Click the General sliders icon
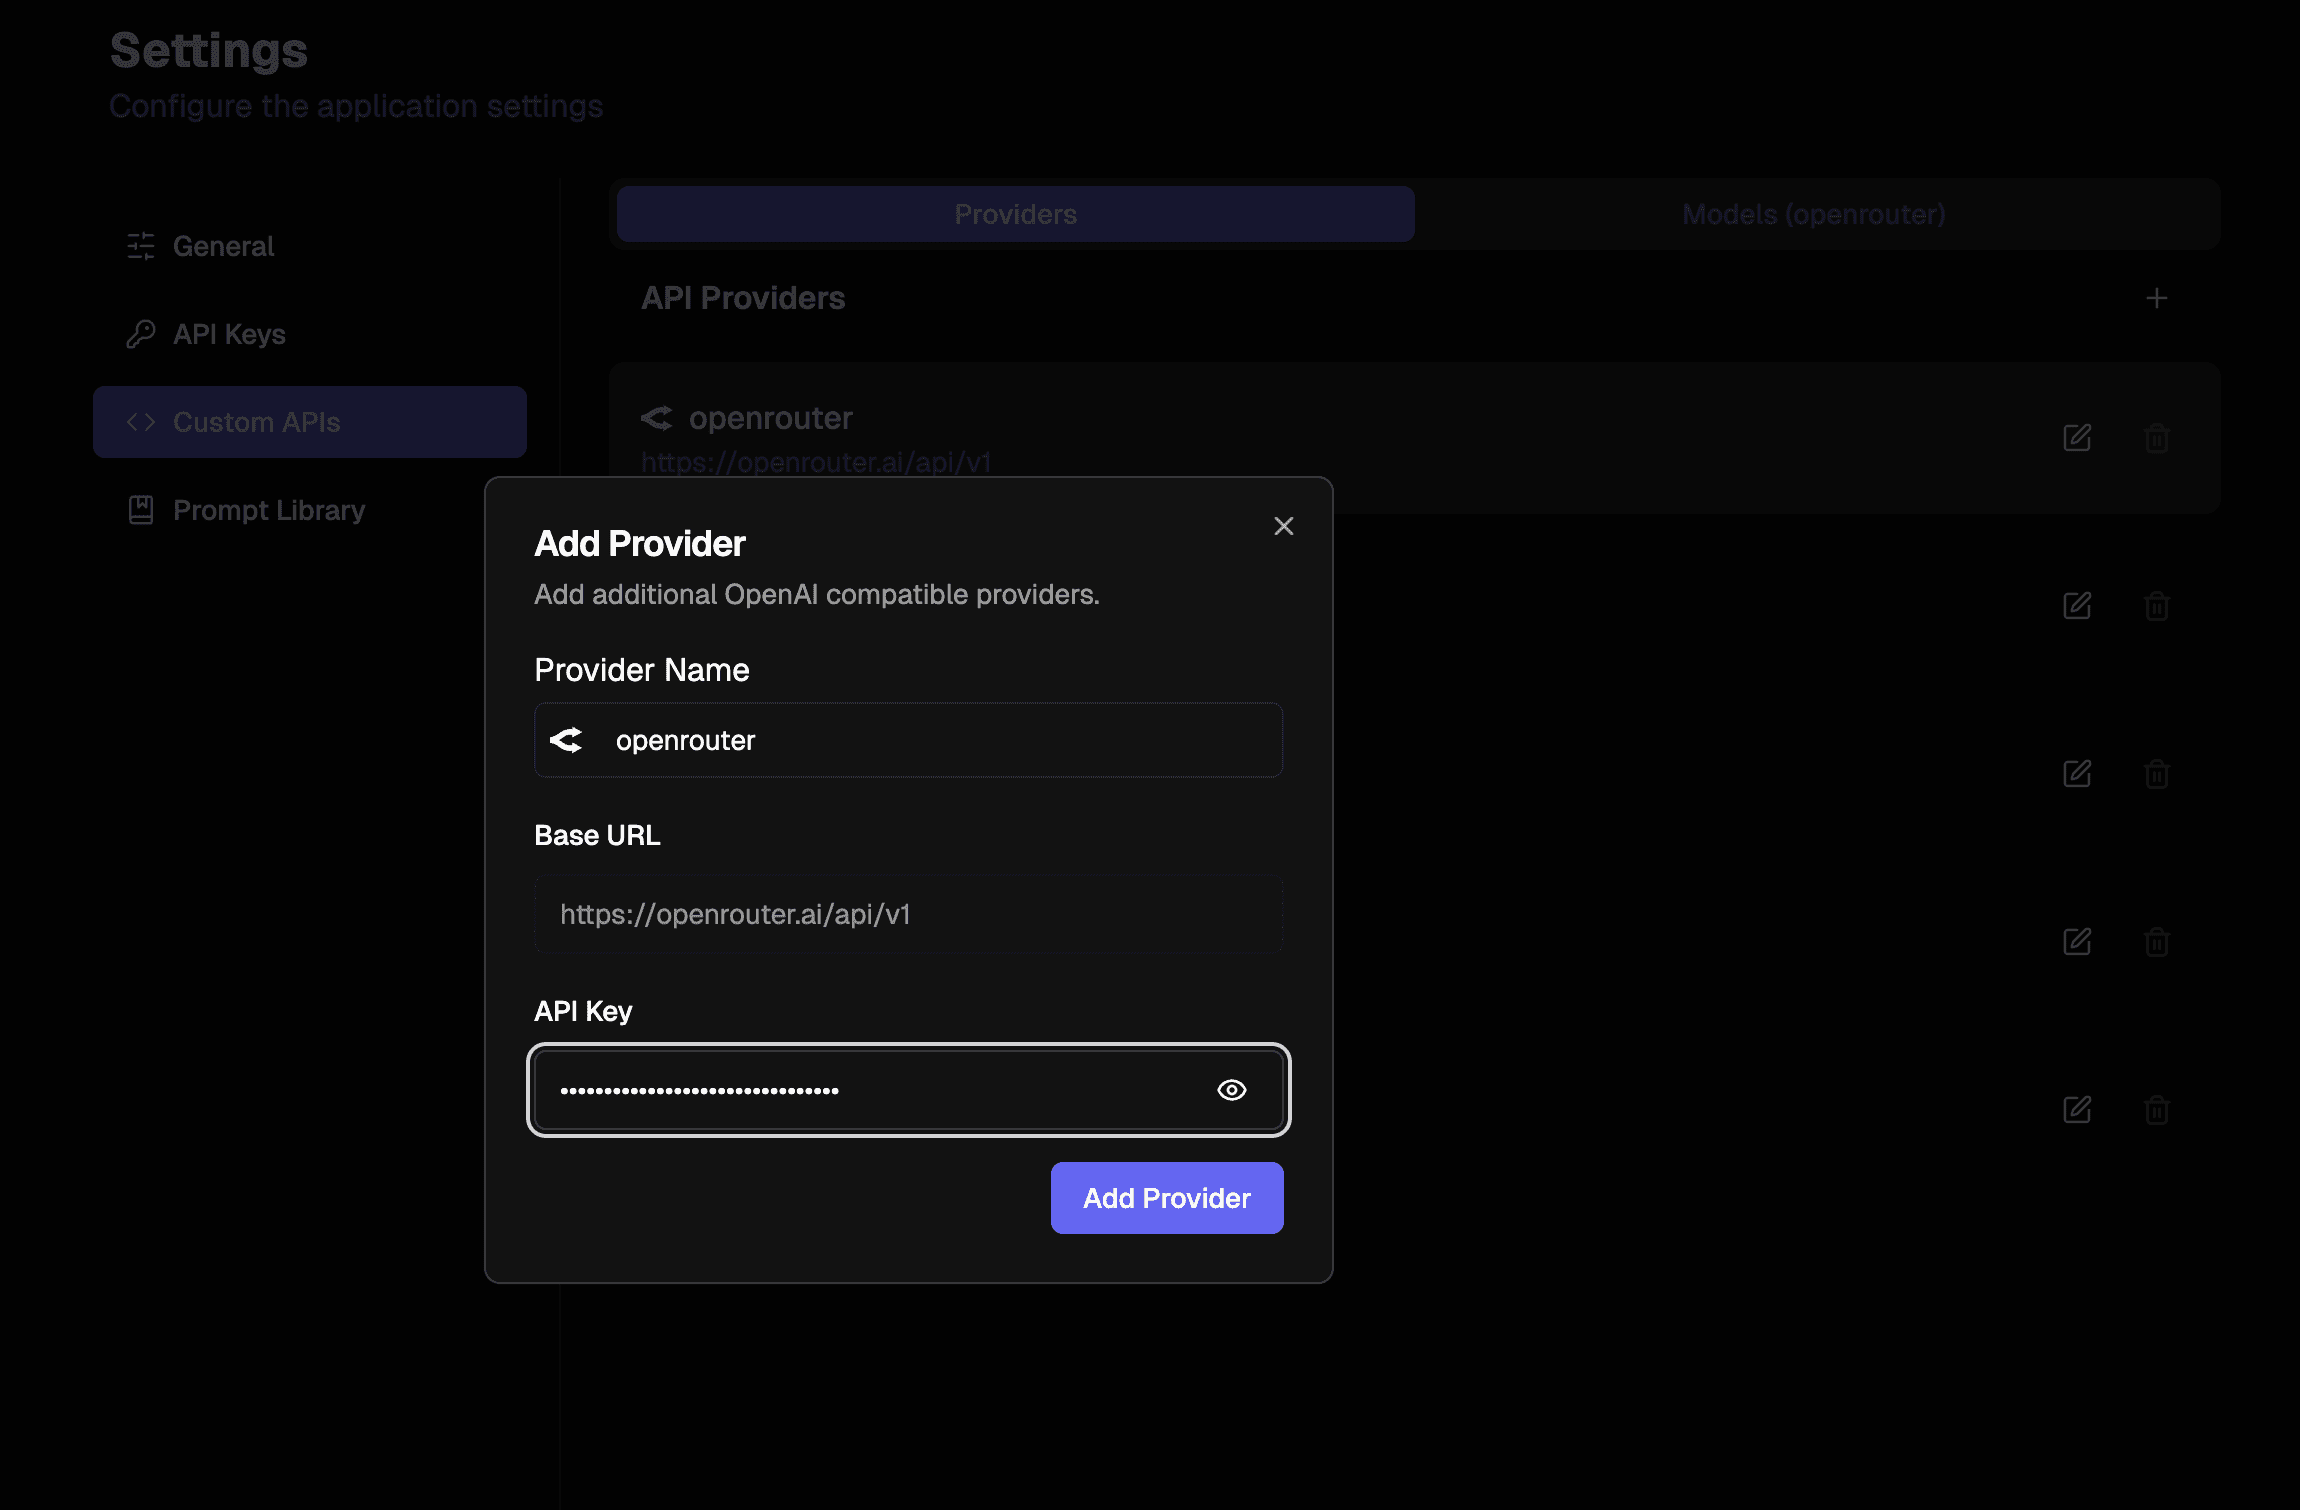2300x1510 pixels. click(x=141, y=246)
